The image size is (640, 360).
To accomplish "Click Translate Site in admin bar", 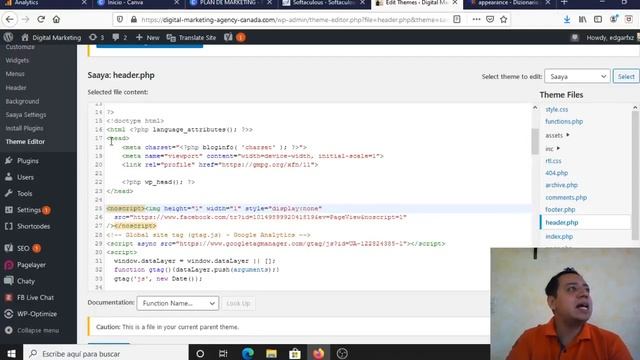I will 191,38.
